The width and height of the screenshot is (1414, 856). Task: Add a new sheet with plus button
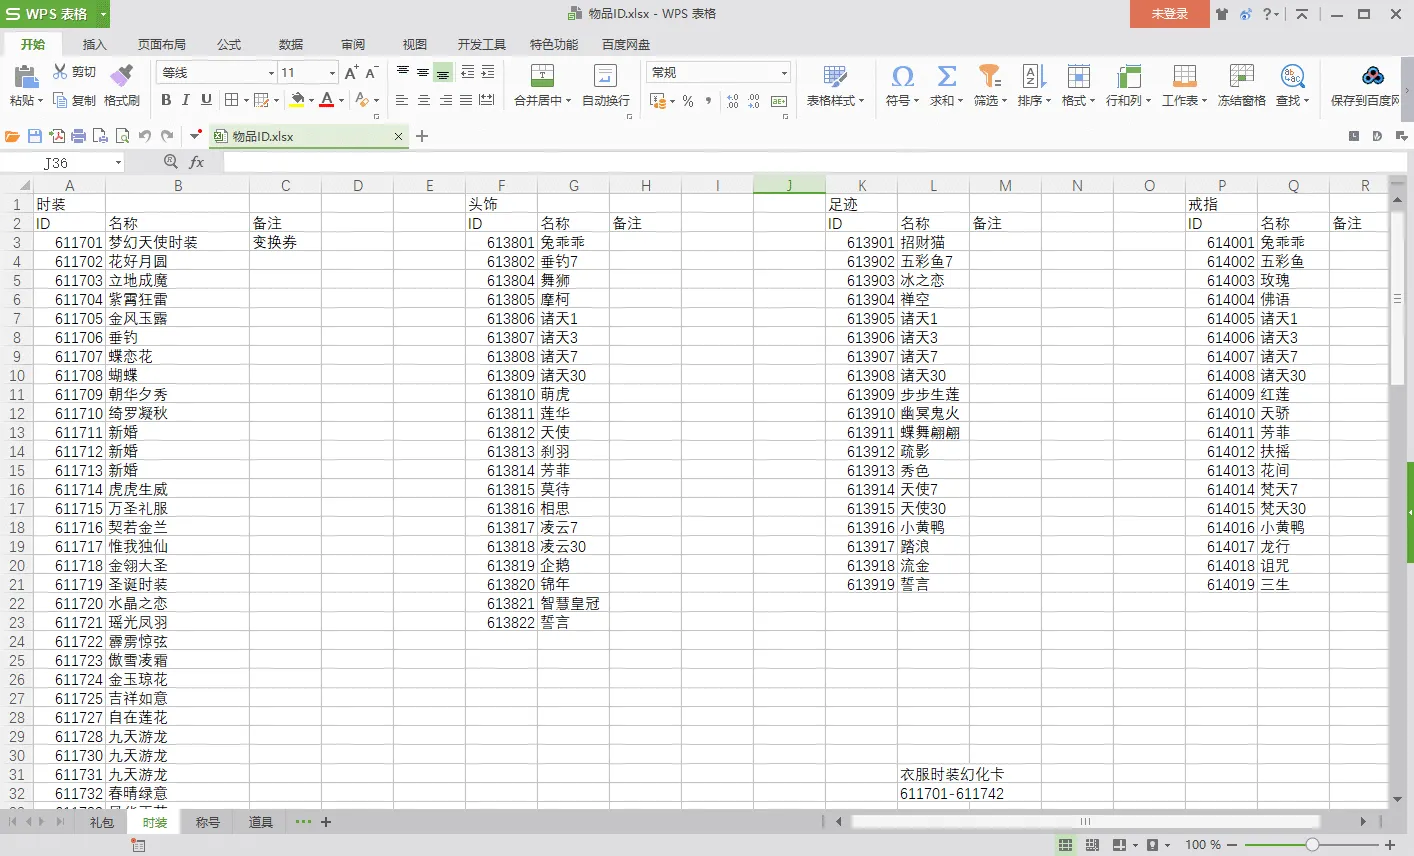326,822
